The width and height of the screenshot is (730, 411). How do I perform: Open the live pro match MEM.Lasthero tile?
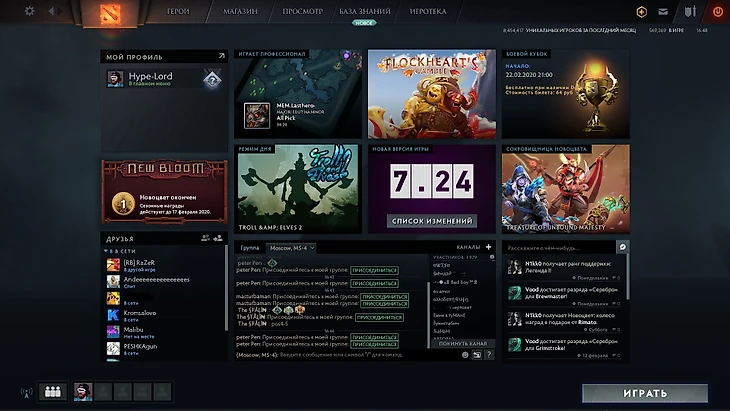298,94
